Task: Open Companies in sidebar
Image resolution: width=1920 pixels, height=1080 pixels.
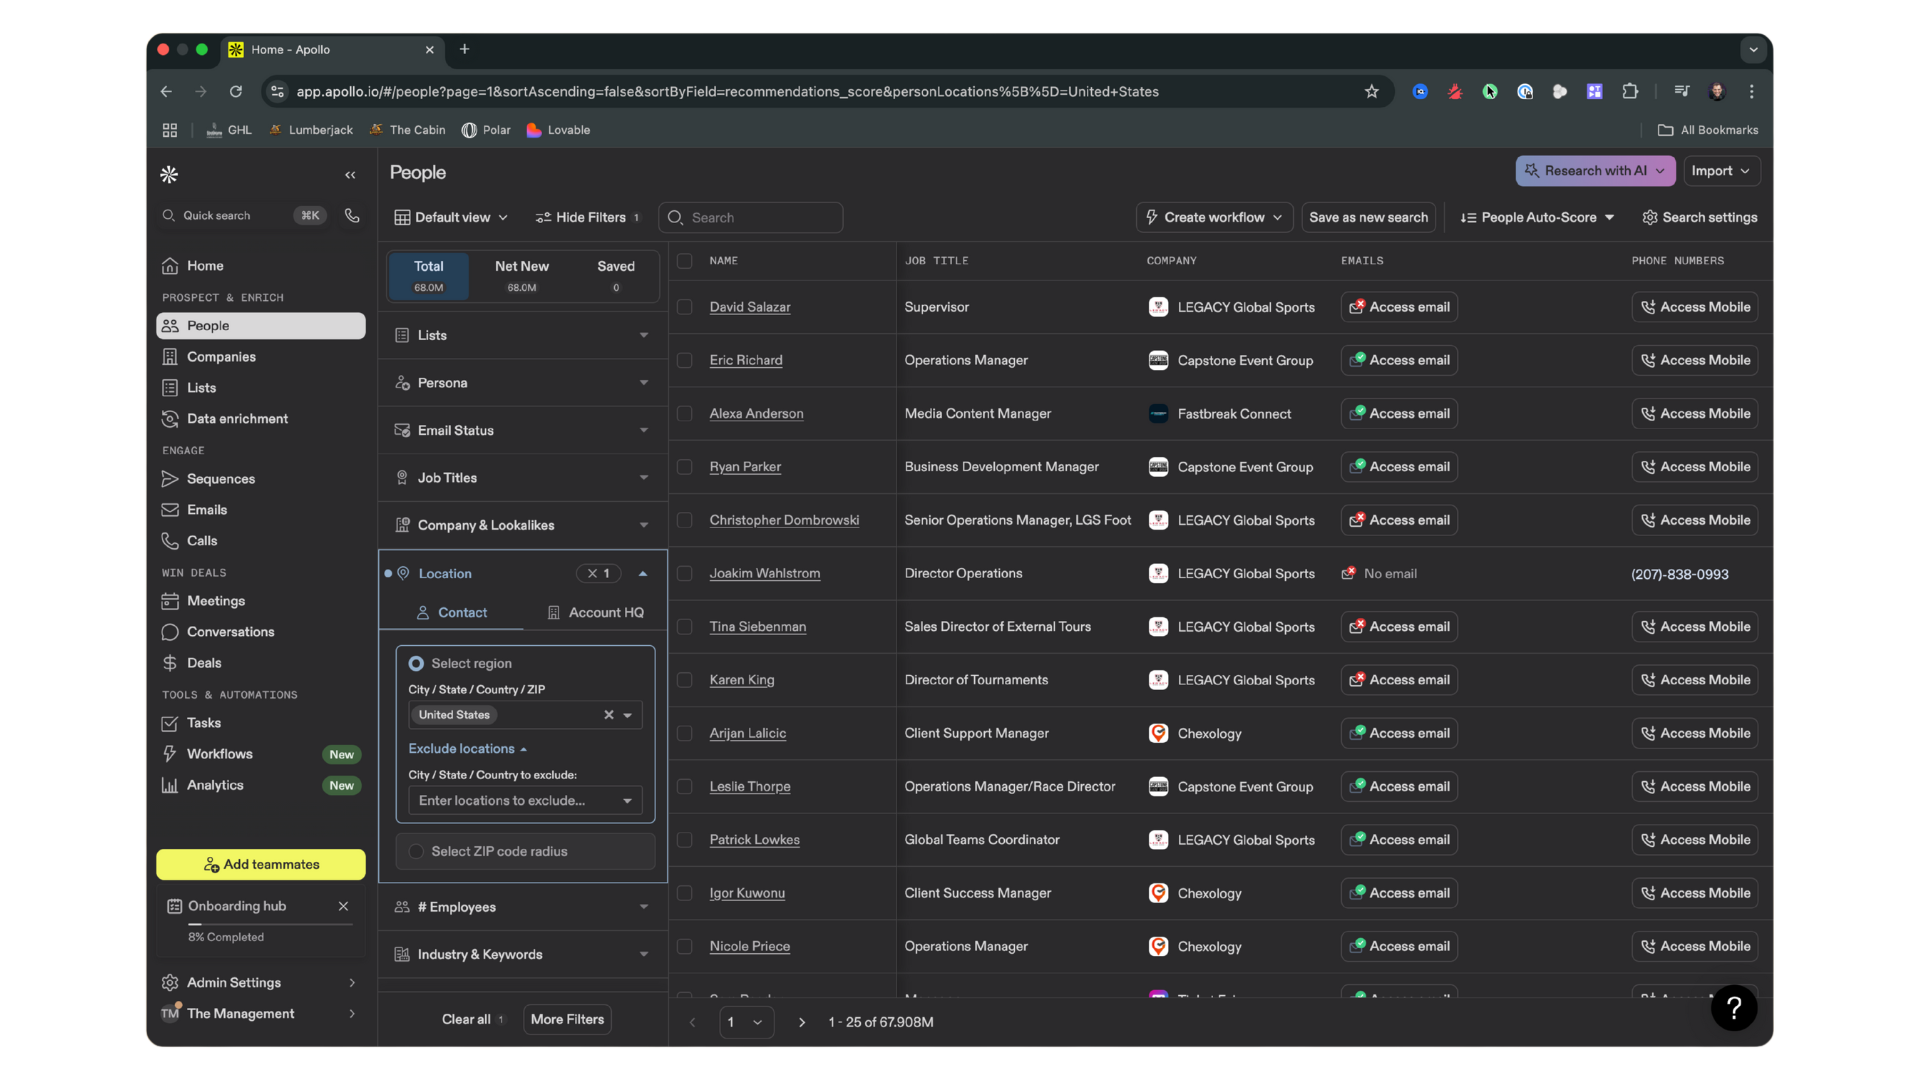Action: click(x=261, y=357)
